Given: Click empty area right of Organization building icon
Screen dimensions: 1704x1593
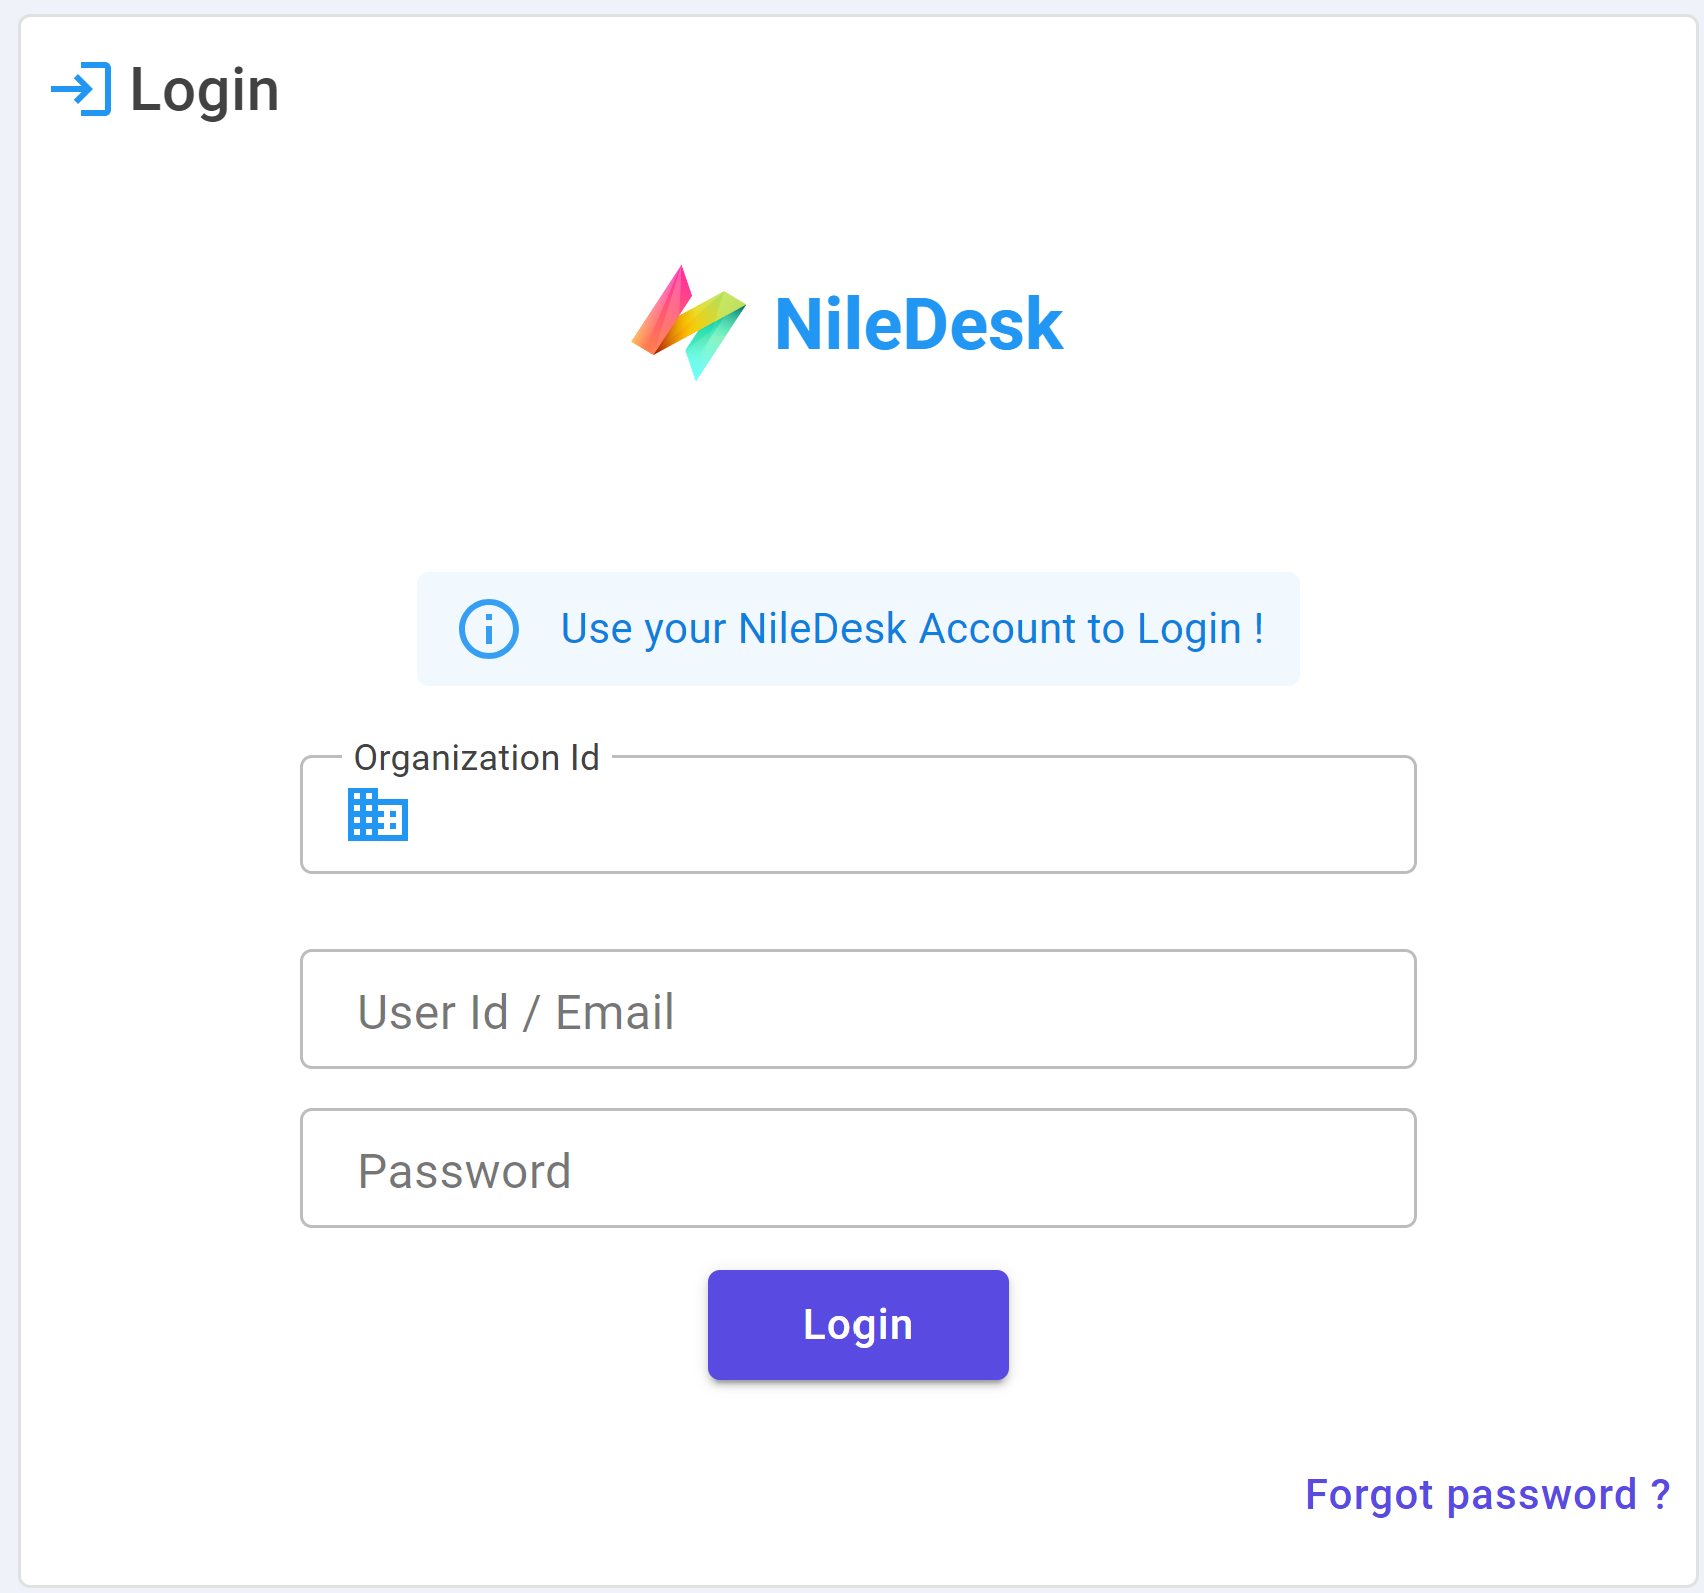Looking at the screenshot, I should click(900, 816).
